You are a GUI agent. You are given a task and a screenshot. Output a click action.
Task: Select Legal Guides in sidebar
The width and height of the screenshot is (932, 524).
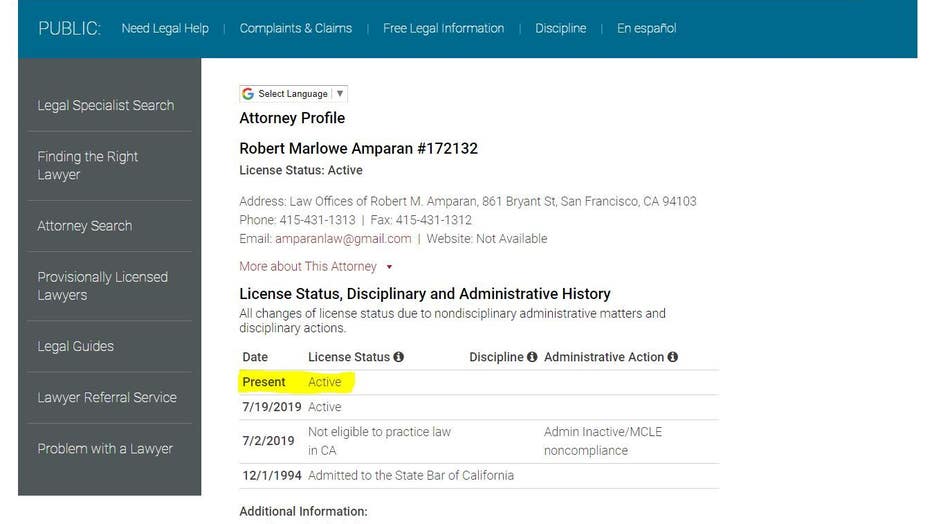[75, 346]
